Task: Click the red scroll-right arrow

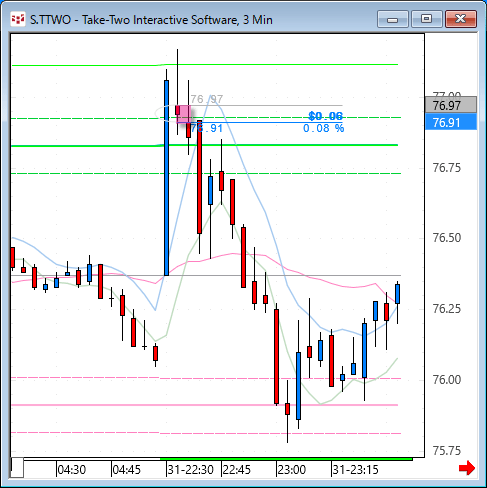Action: (x=467, y=468)
